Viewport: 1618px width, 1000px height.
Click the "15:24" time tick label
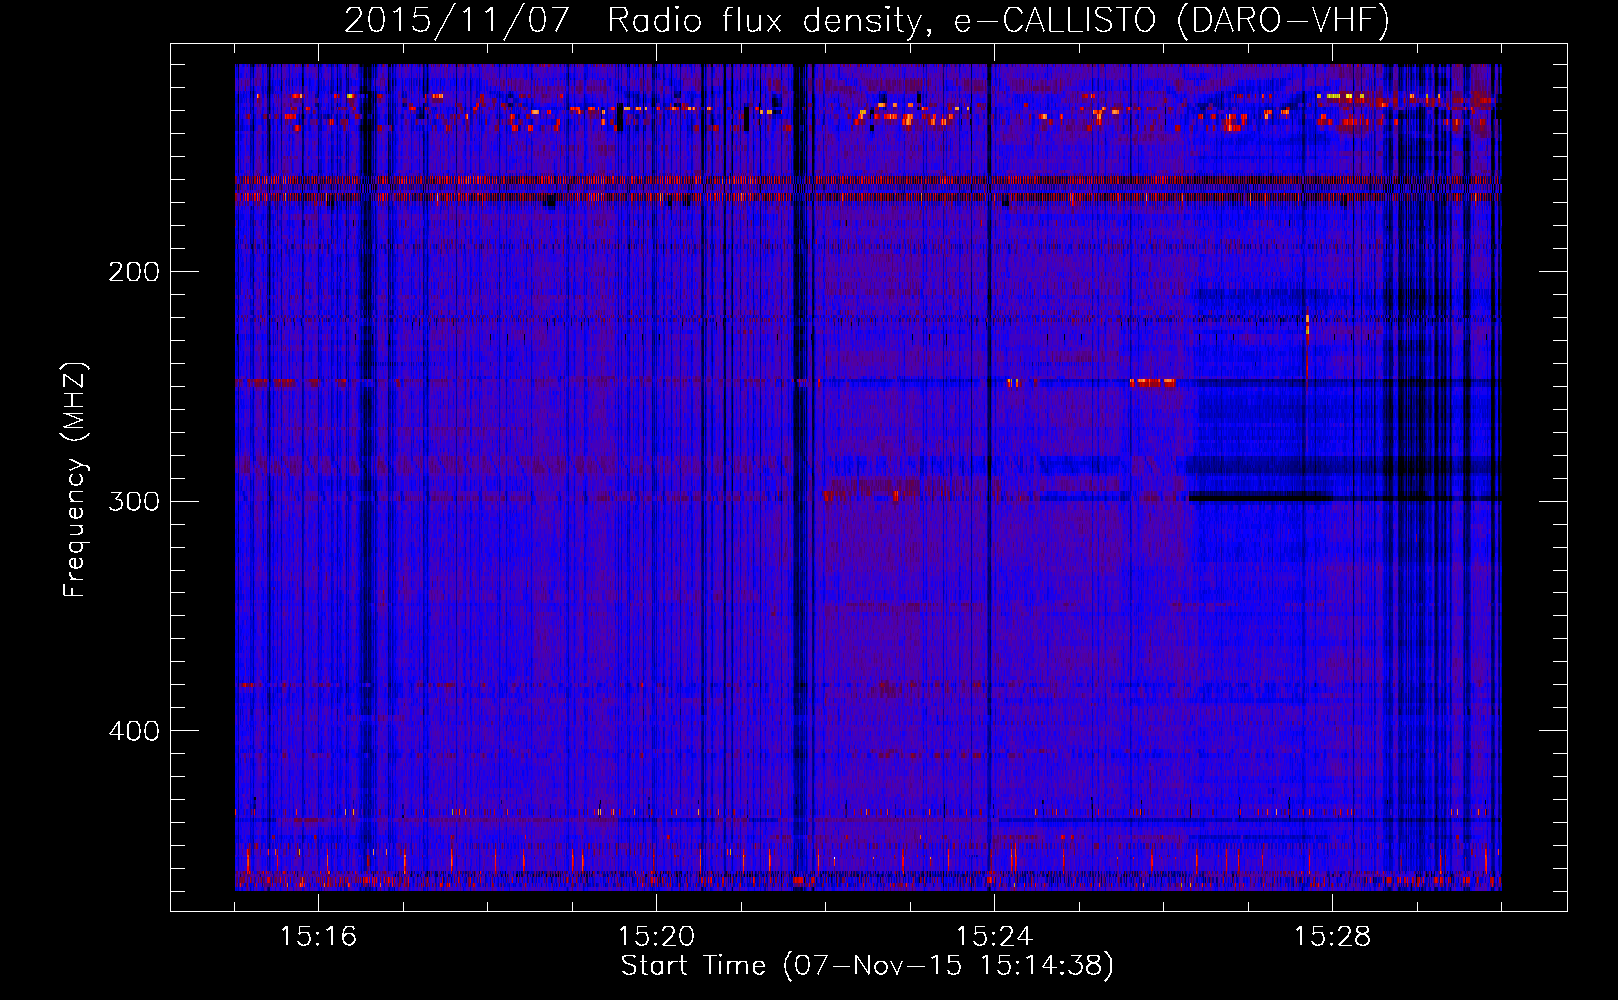tap(994, 937)
